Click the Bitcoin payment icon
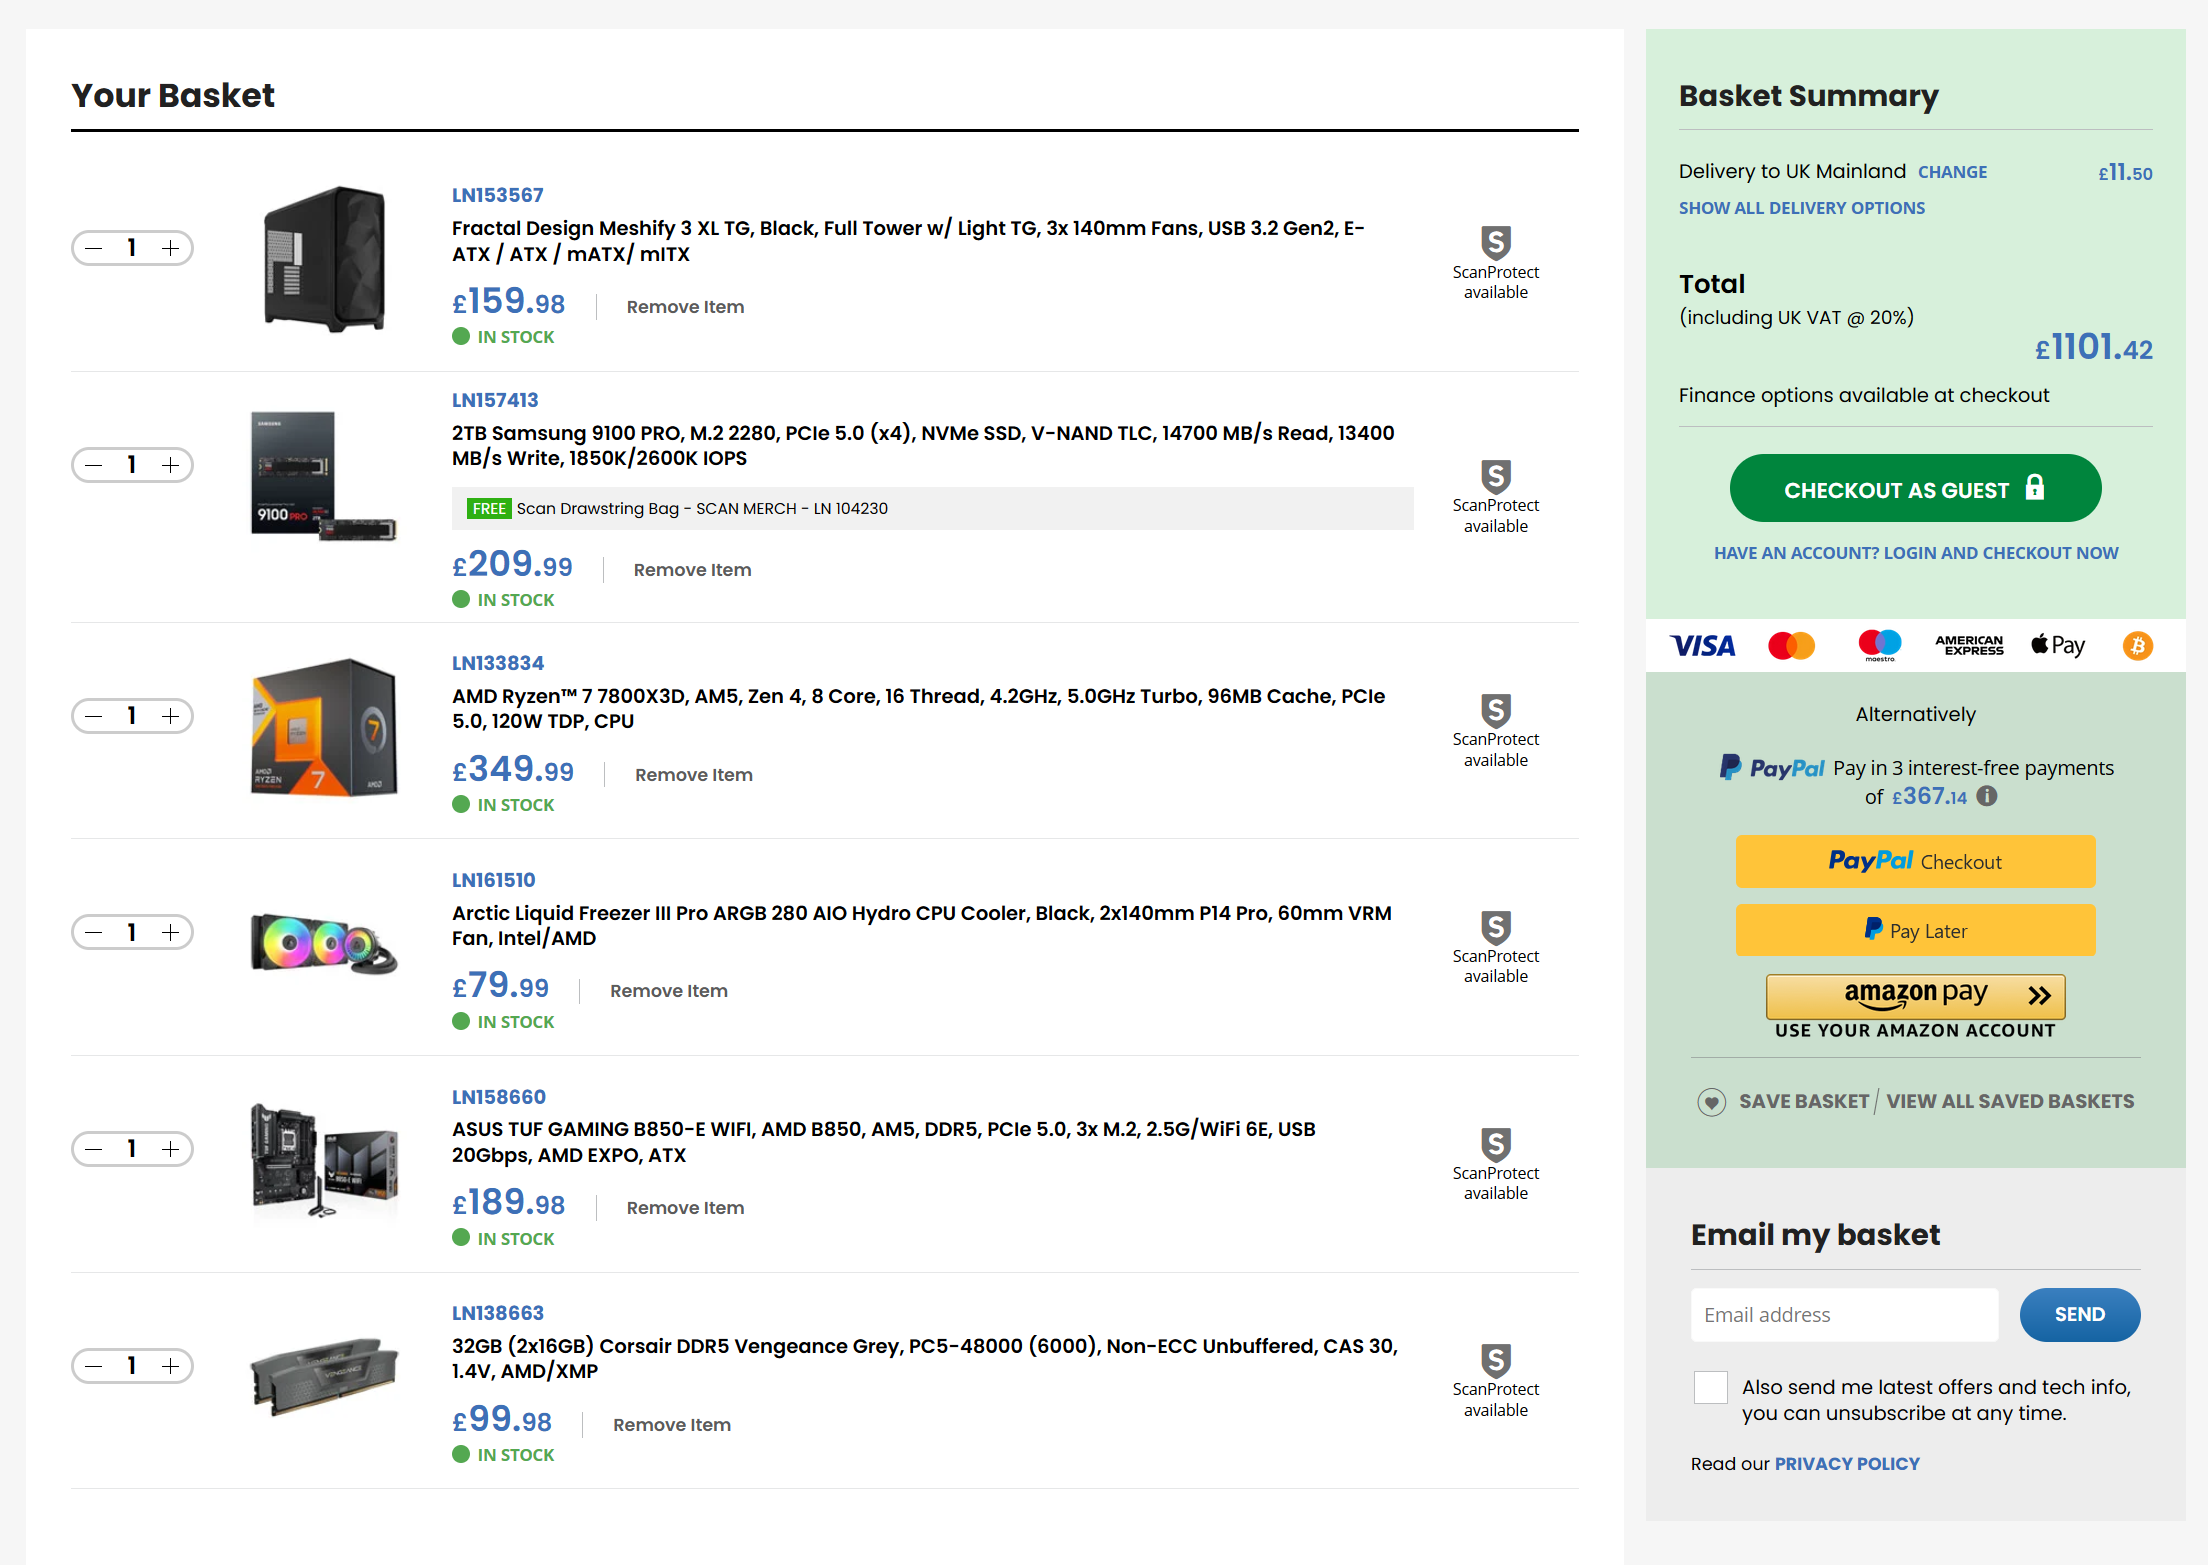The image size is (2208, 1565). pyautogui.click(x=2138, y=646)
